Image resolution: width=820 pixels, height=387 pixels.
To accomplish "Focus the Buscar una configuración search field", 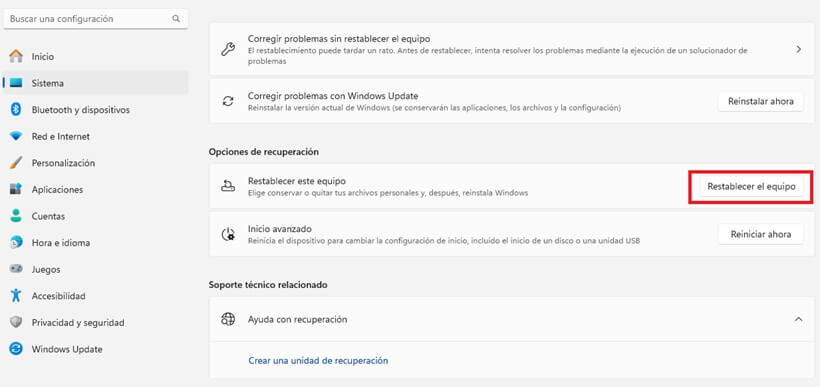I will click(95, 19).
